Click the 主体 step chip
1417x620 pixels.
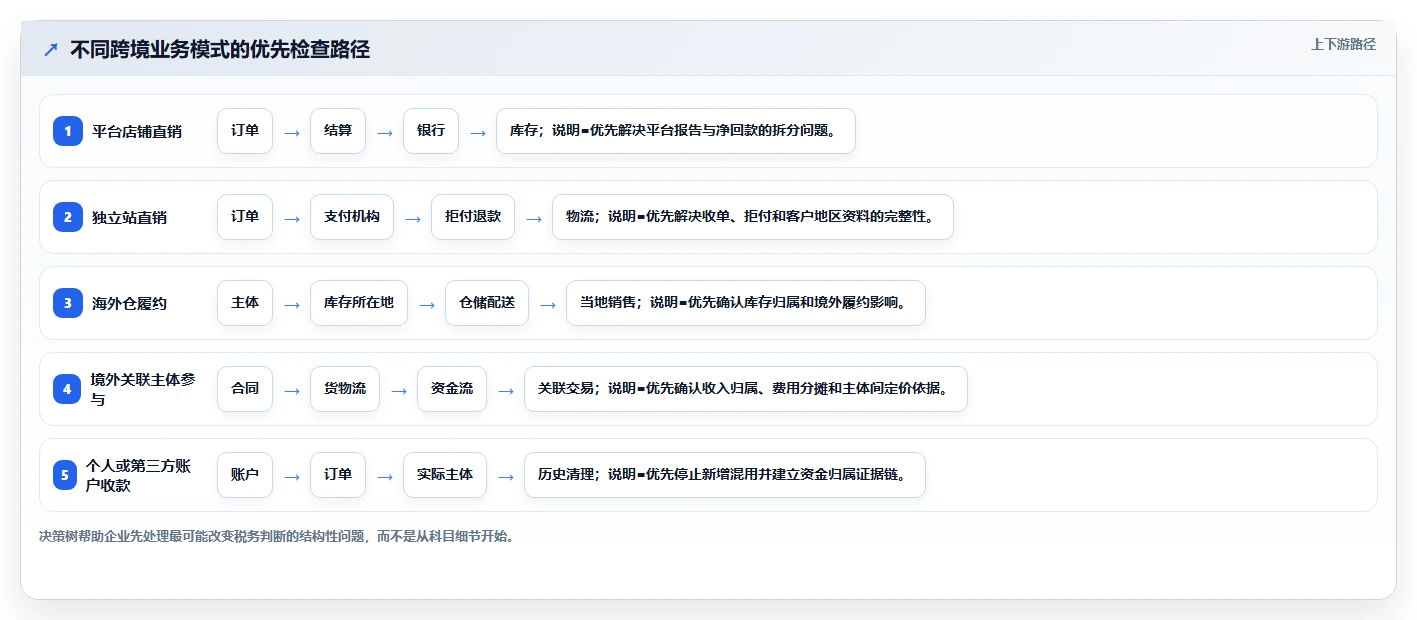[x=245, y=303]
